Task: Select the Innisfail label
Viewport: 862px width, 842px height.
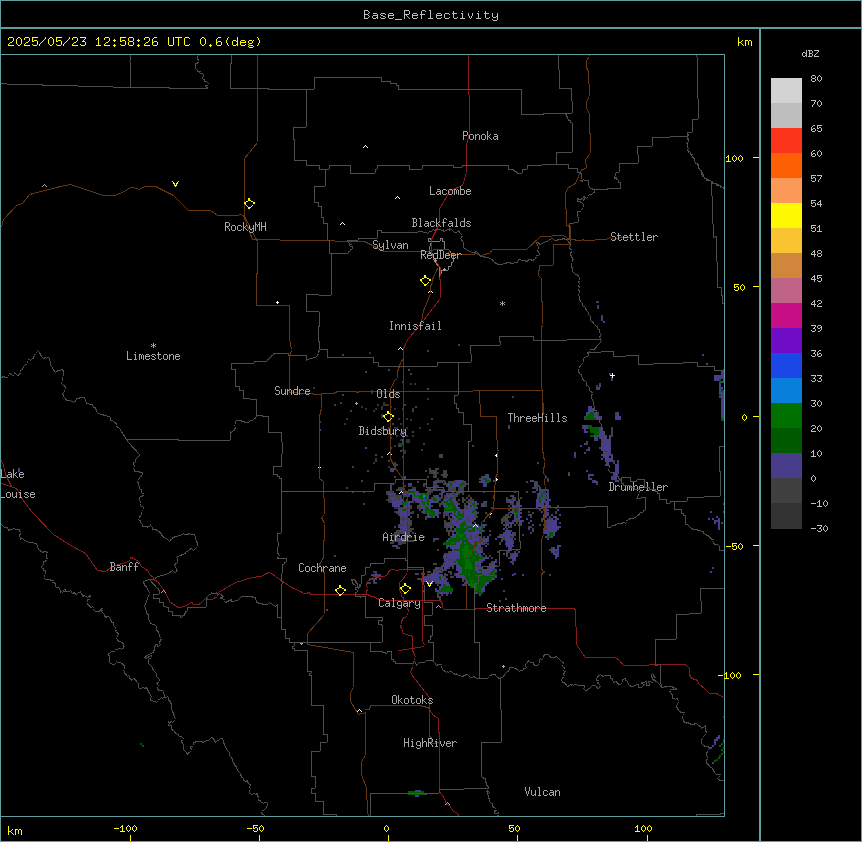Action: tap(415, 326)
